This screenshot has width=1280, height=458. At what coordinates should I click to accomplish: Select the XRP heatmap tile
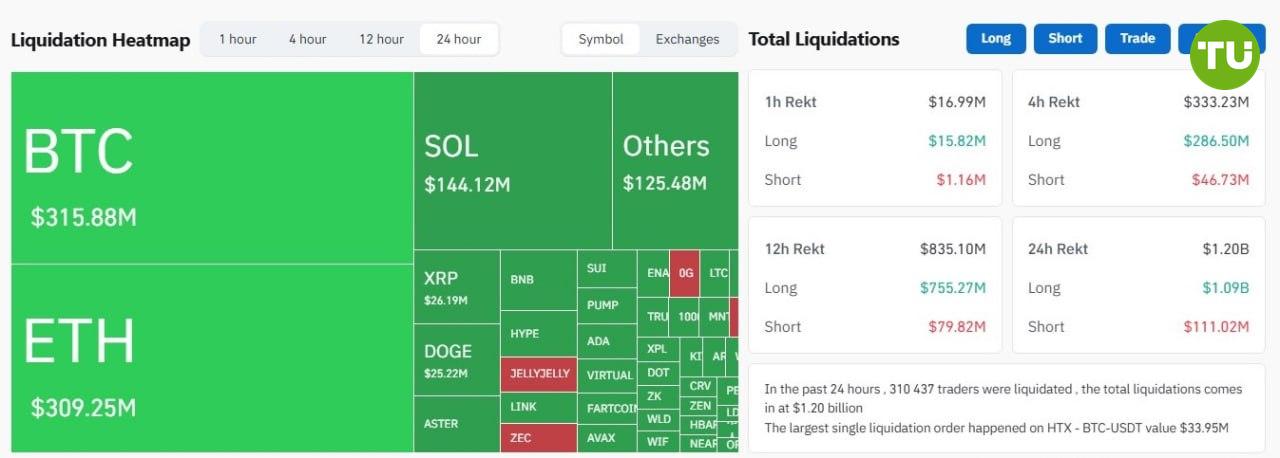pyautogui.click(x=456, y=286)
